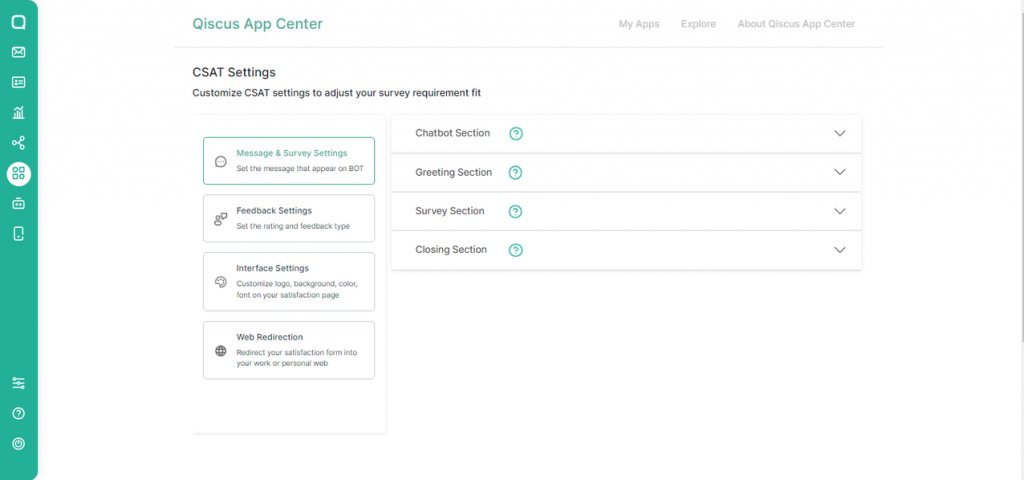Expand the Chatbot Section chevron

click(839, 134)
